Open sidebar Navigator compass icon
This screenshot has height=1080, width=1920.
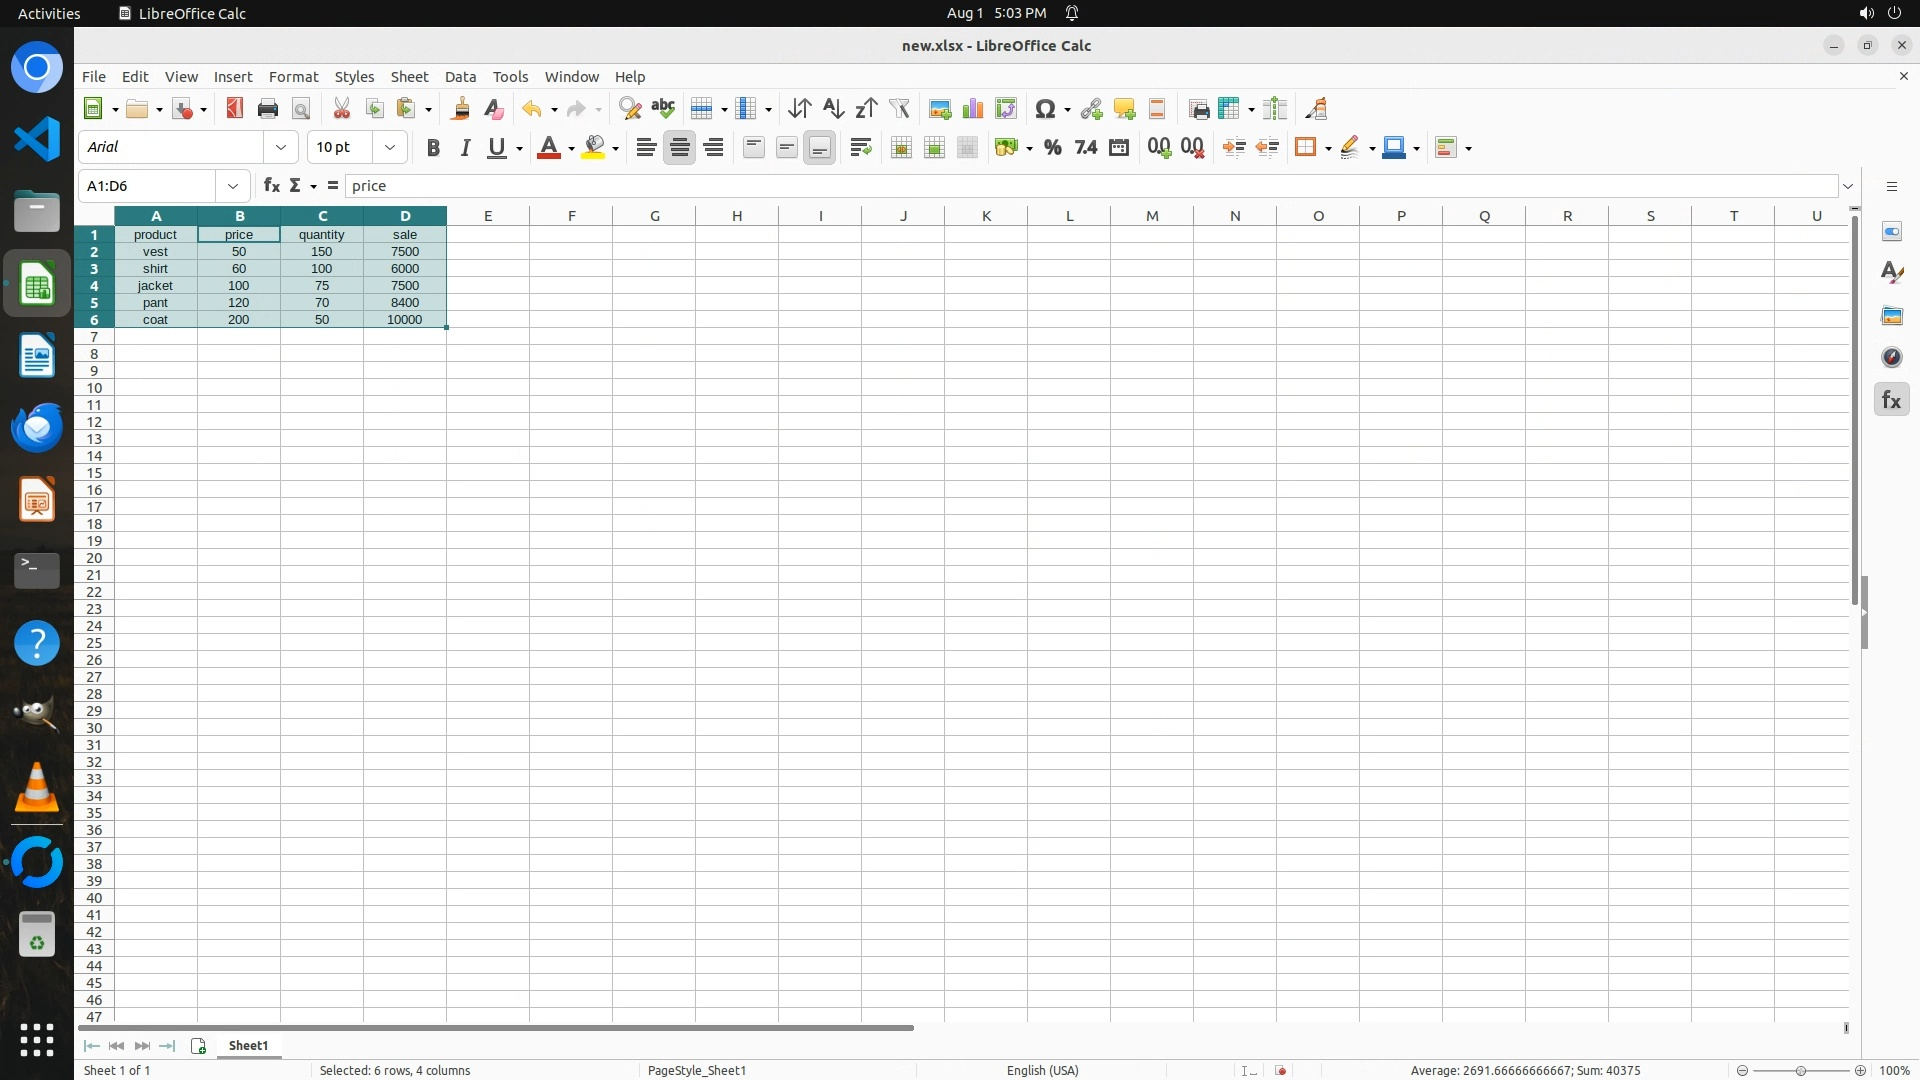click(1891, 358)
